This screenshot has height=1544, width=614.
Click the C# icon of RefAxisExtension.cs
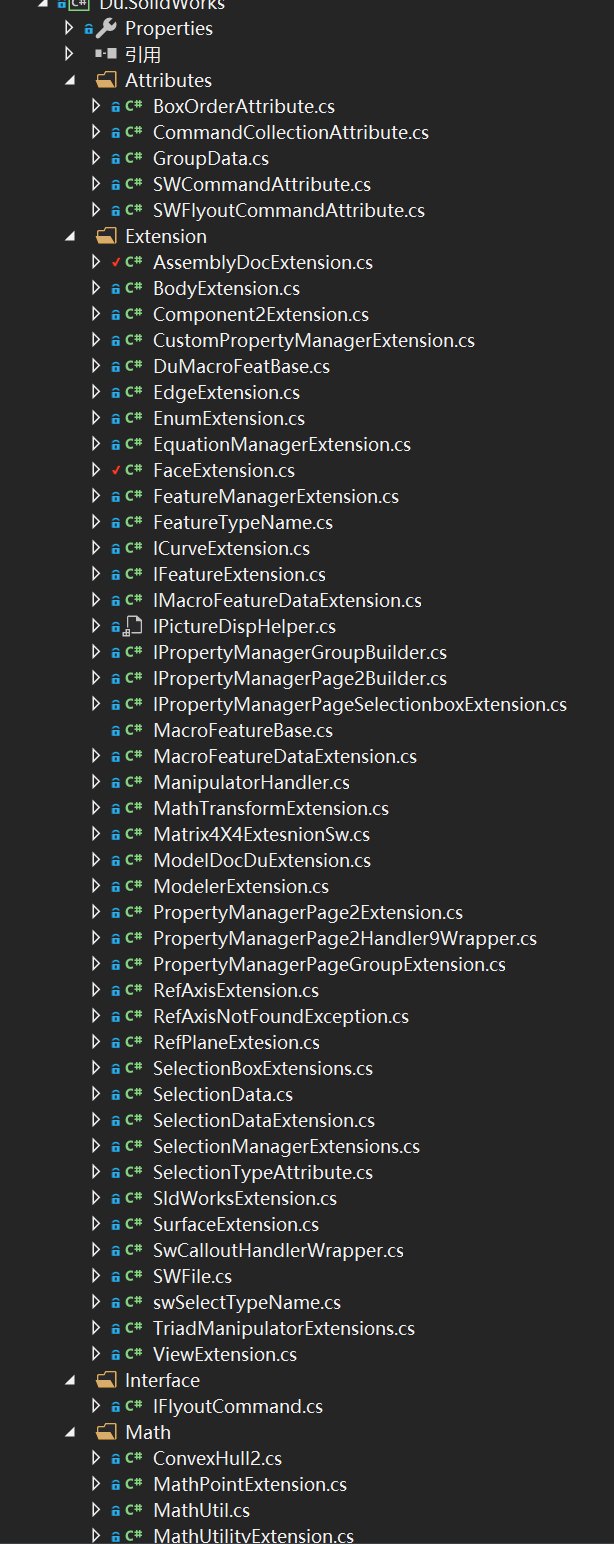[134, 990]
